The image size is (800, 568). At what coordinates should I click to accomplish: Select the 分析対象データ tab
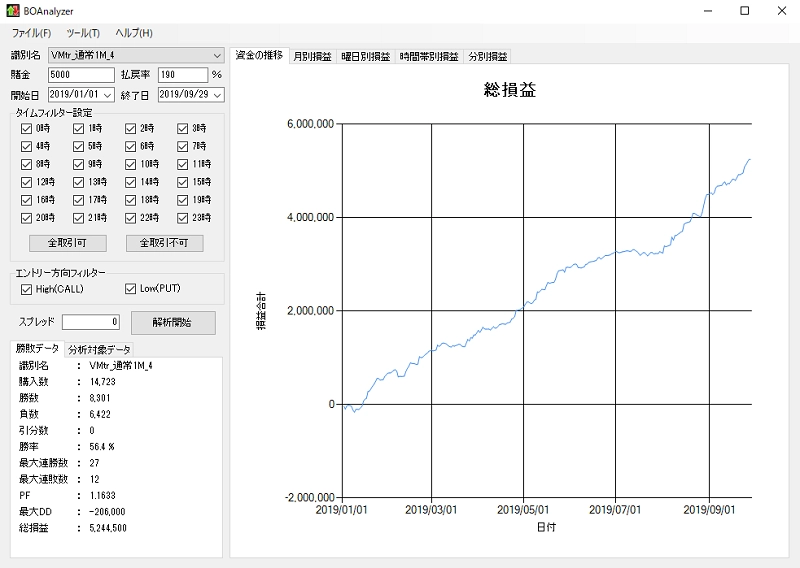(x=99, y=350)
